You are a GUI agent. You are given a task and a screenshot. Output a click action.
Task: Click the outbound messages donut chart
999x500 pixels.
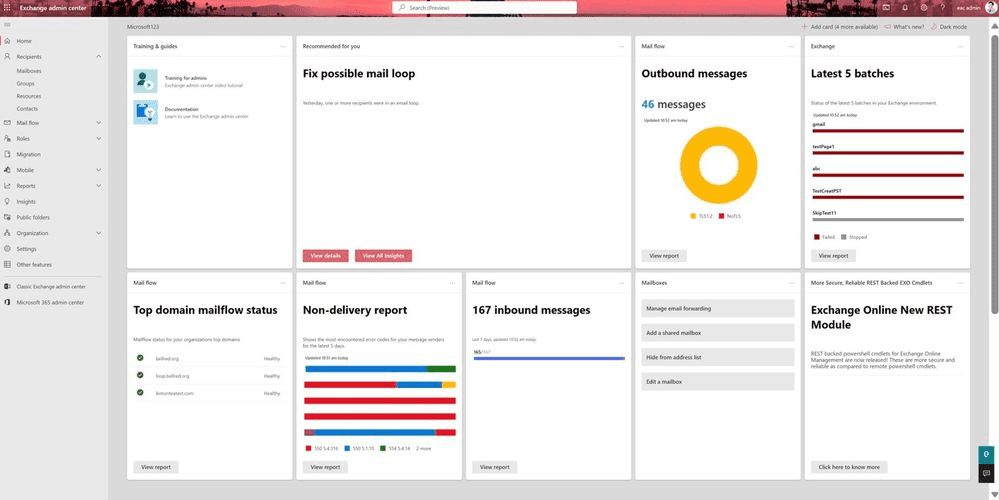719,165
